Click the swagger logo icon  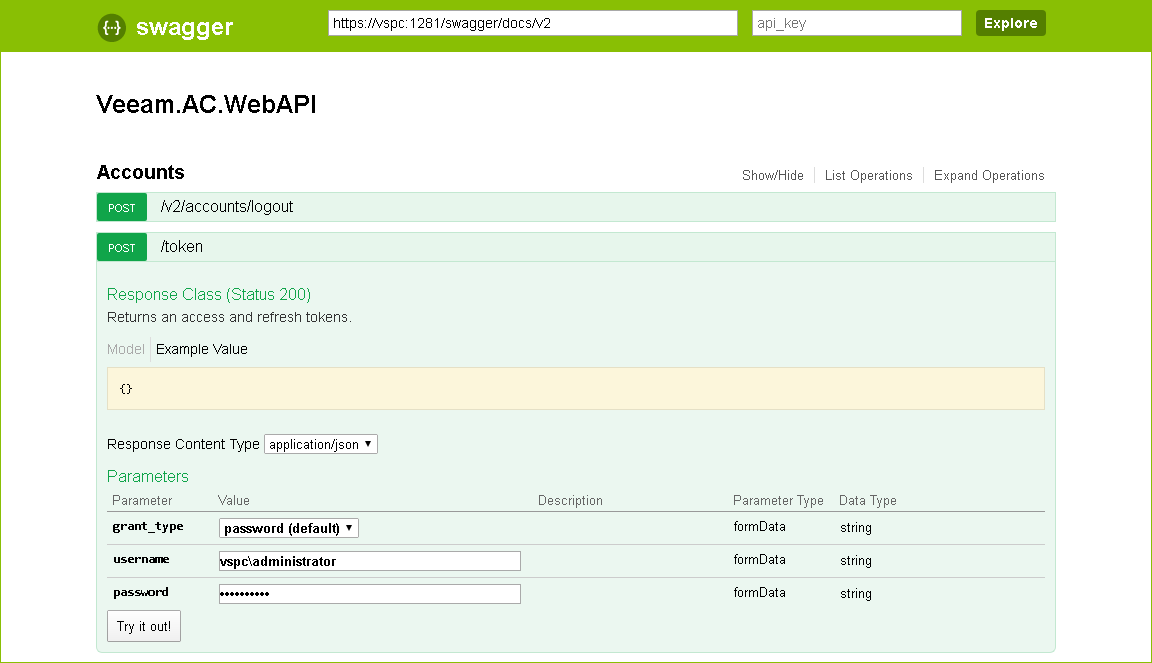tap(112, 28)
